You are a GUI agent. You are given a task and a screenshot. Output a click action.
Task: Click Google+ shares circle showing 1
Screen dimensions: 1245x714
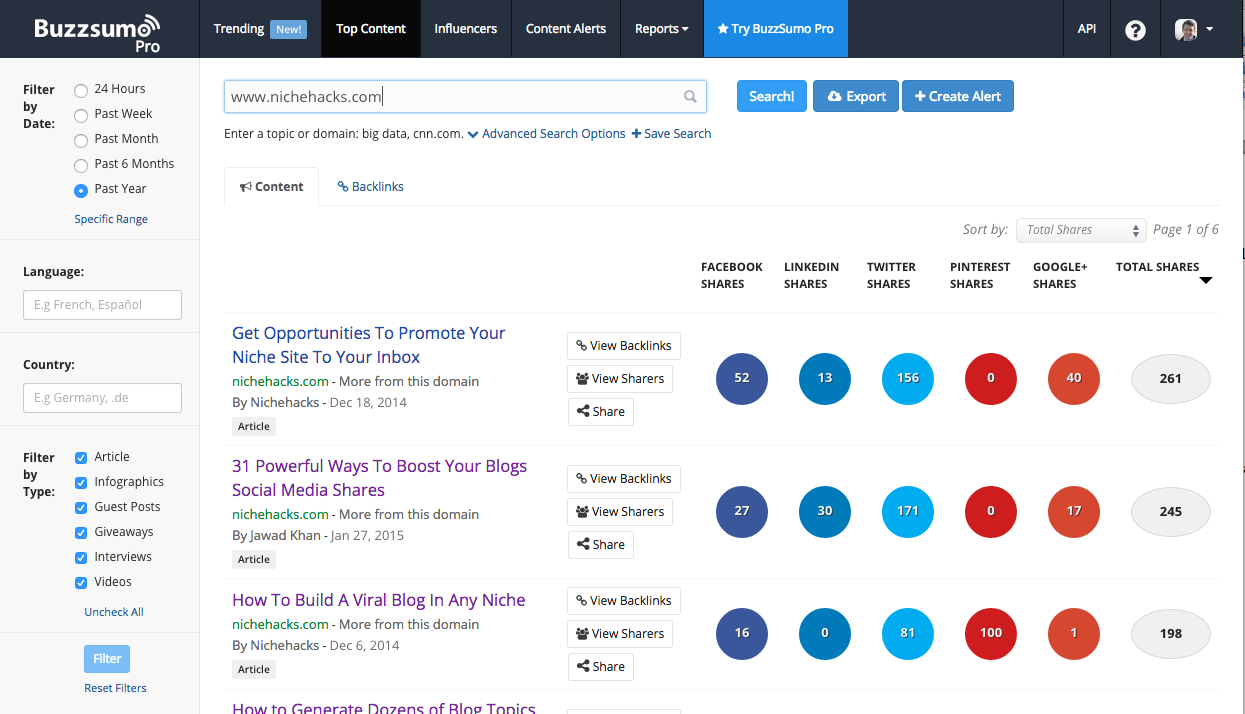1074,633
